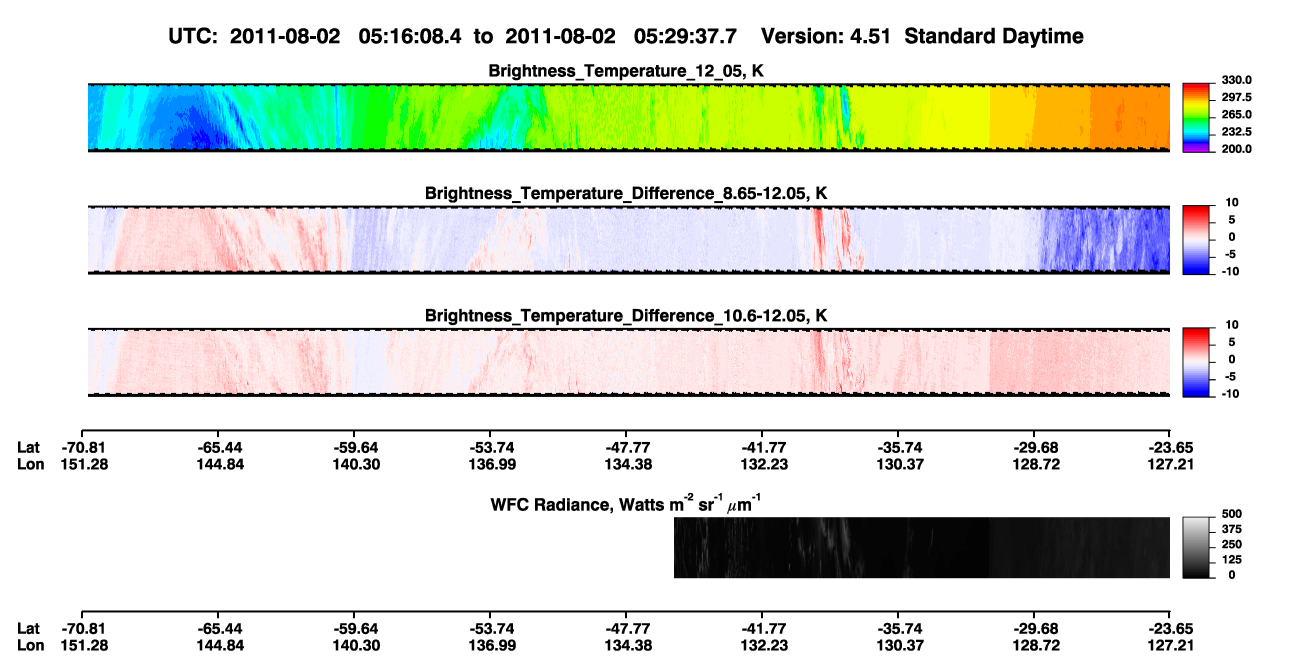
Task: Select the Brightness_Temperature_Difference_8.65-12.05, K title
Action: [628, 193]
